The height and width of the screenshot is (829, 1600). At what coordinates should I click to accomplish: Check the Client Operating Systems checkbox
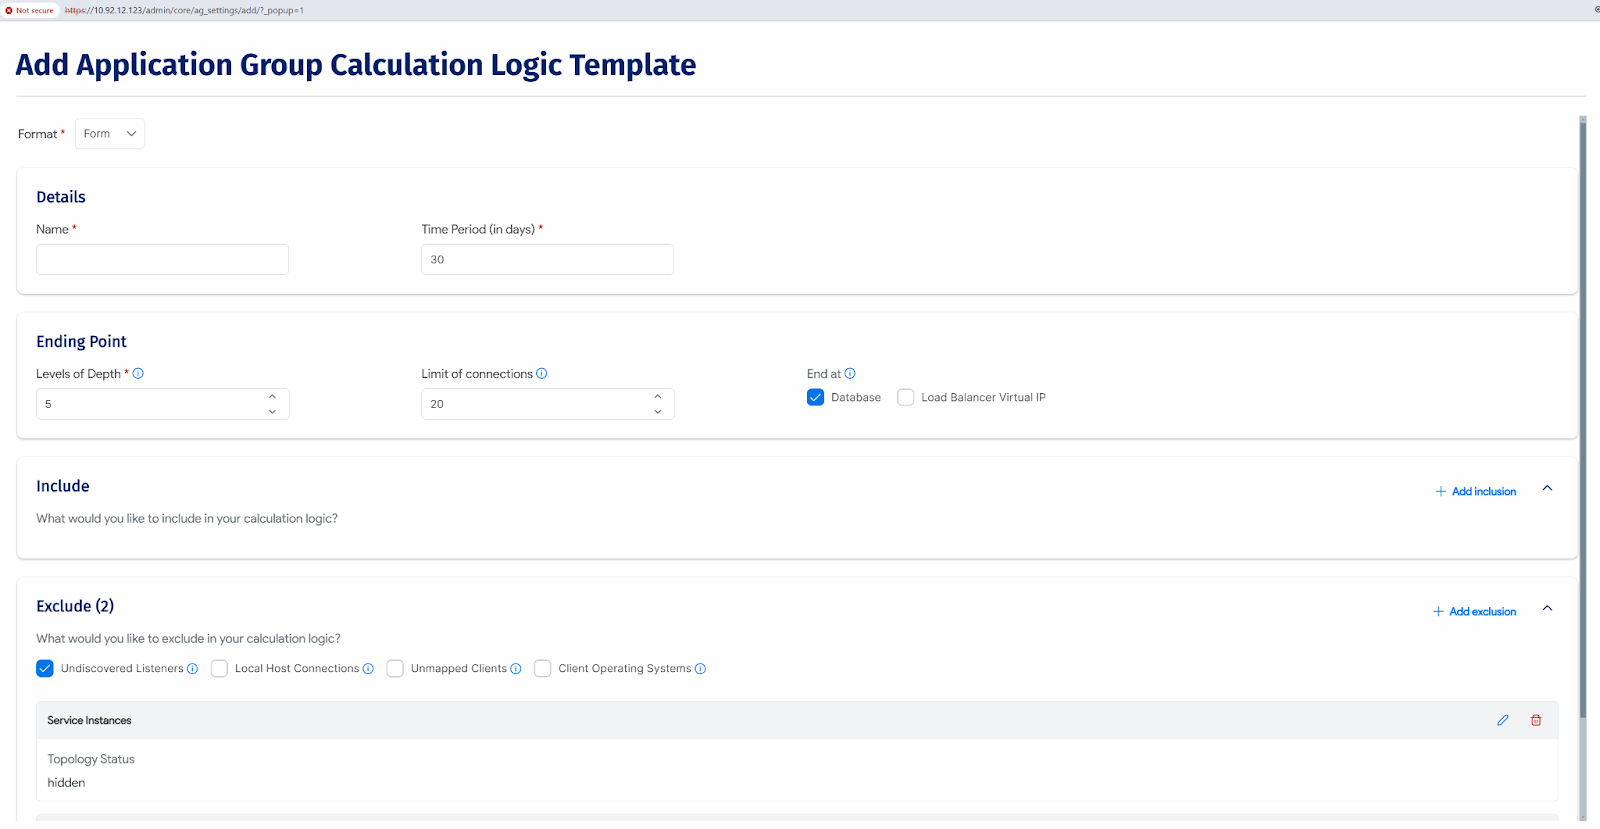[x=543, y=669]
